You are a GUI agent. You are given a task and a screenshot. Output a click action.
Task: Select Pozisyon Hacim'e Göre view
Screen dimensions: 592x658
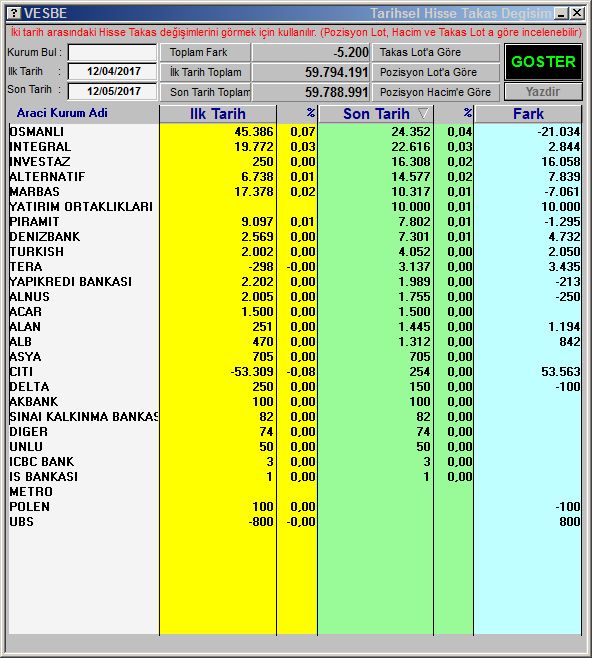pyautogui.click(x=436, y=92)
